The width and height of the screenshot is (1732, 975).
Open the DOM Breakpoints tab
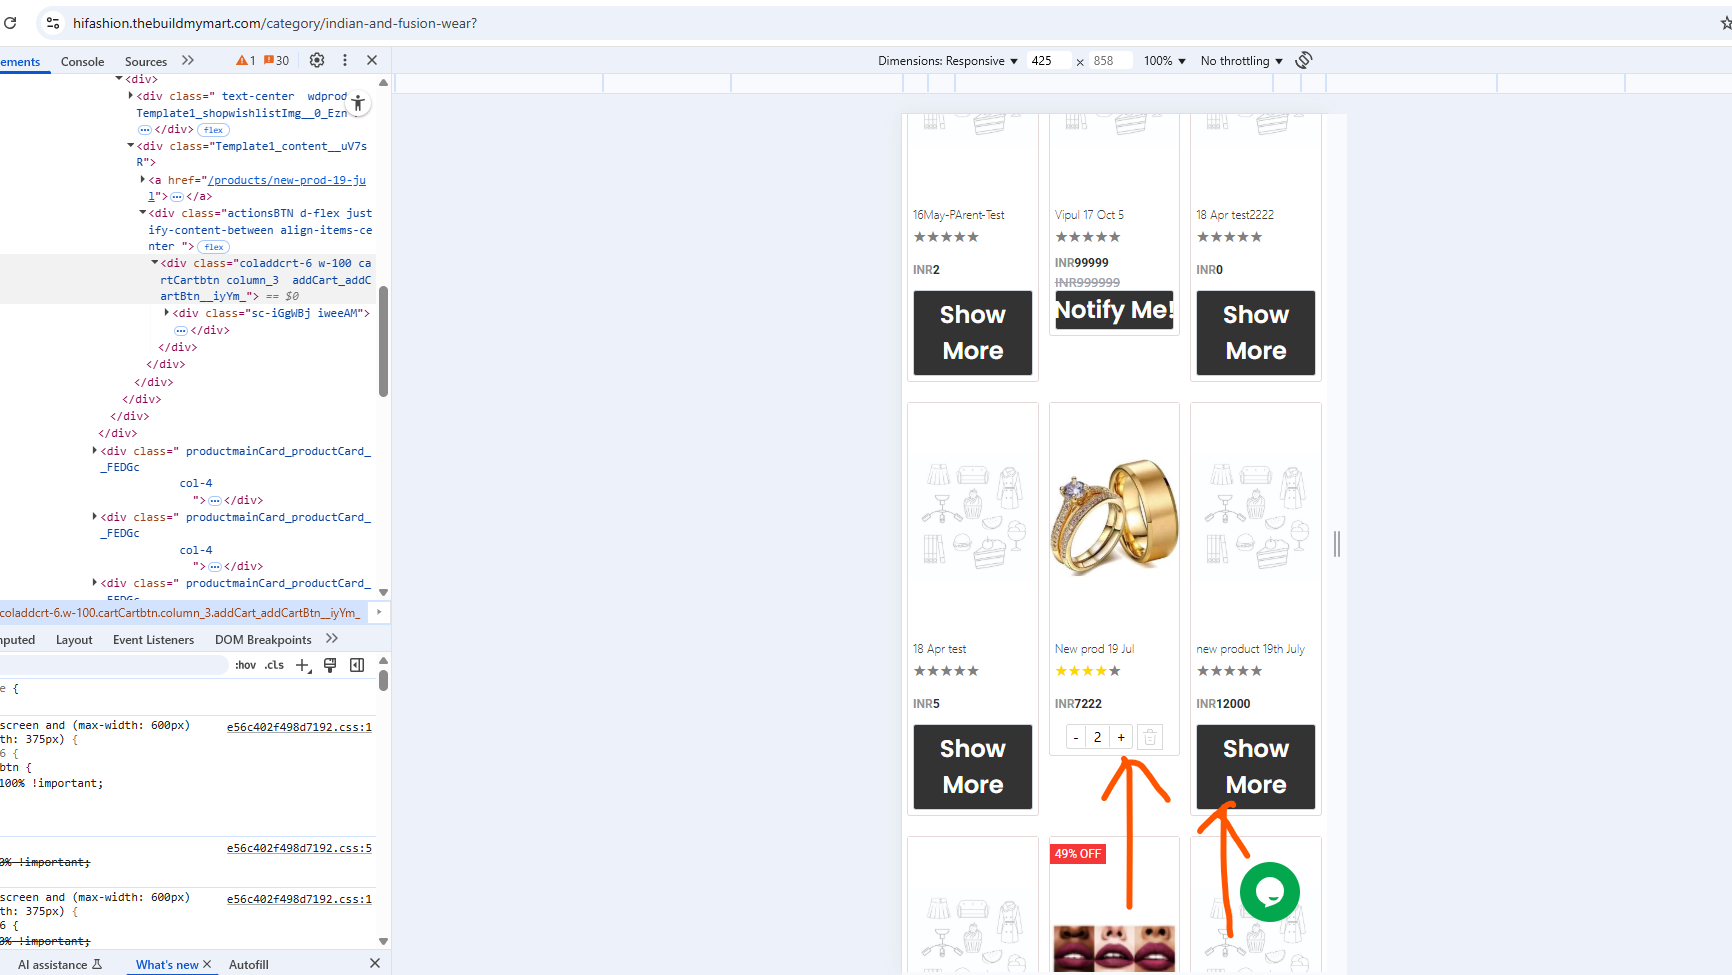pos(263,640)
